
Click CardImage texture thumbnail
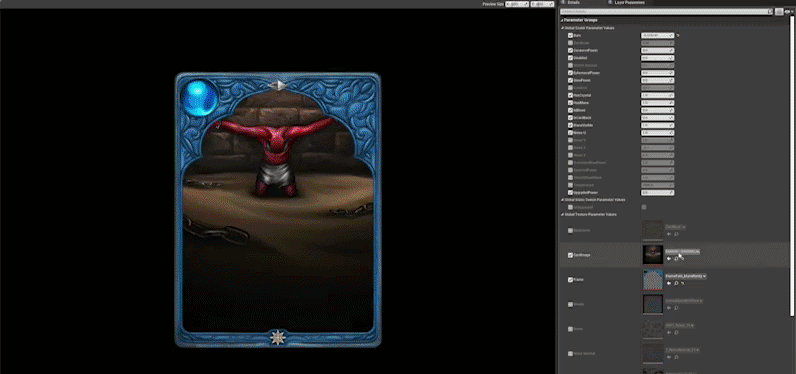tap(652, 255)
